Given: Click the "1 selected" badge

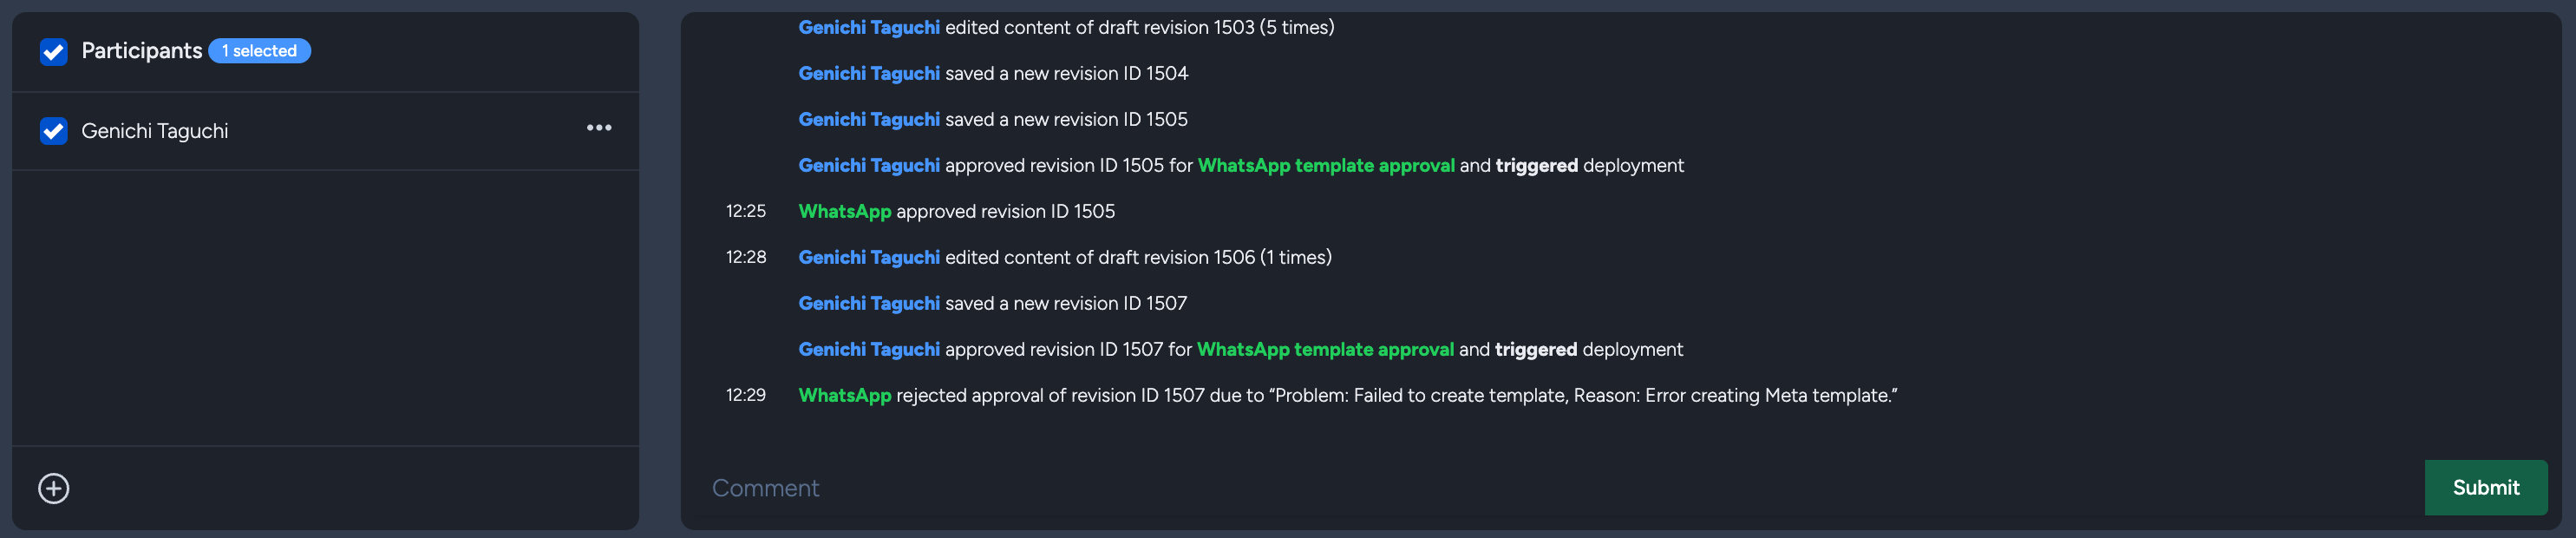Looking at the screenshot, I should click(259, 50).
